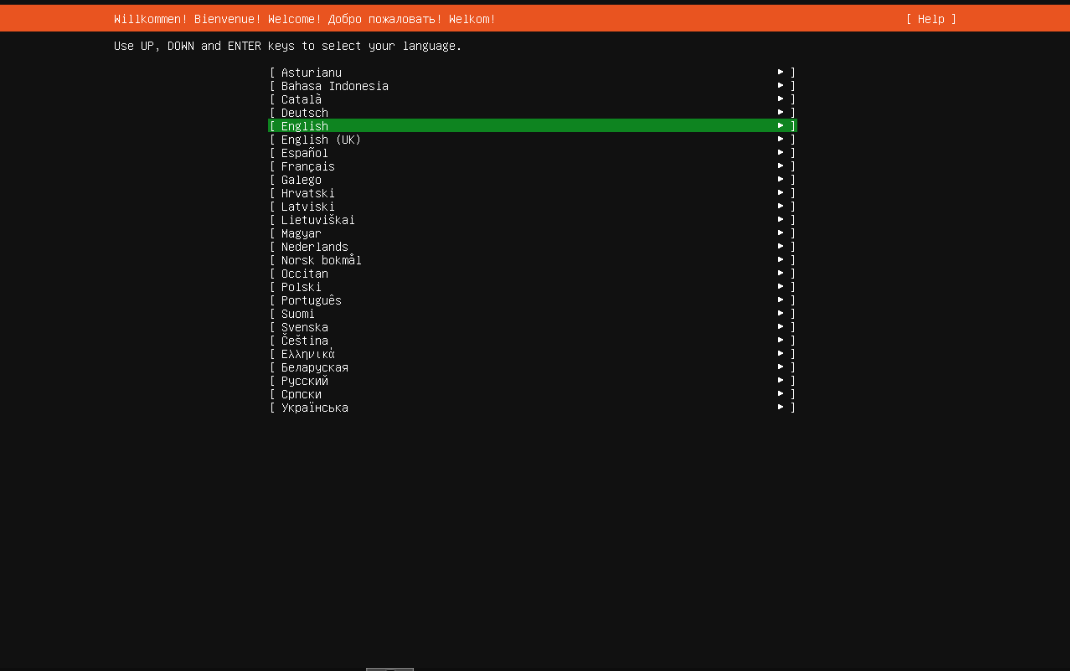Viewport: 1070px width, 671px height.
Task: Select Español from the language list
Action: coord(303,152)
